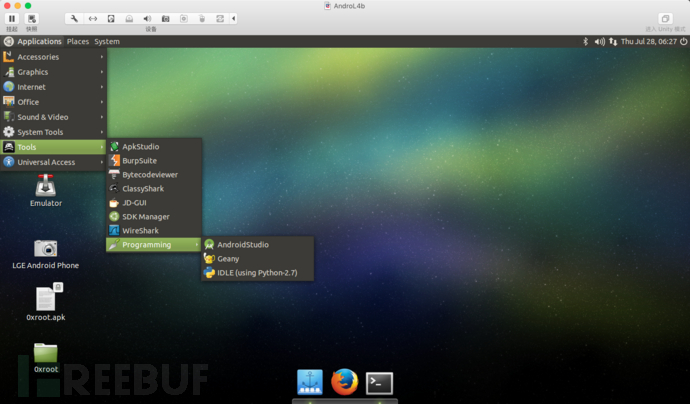Launch Bytecodeviewer from Tools menu
This screenshot has width=690, height=404.
point(154,175)
